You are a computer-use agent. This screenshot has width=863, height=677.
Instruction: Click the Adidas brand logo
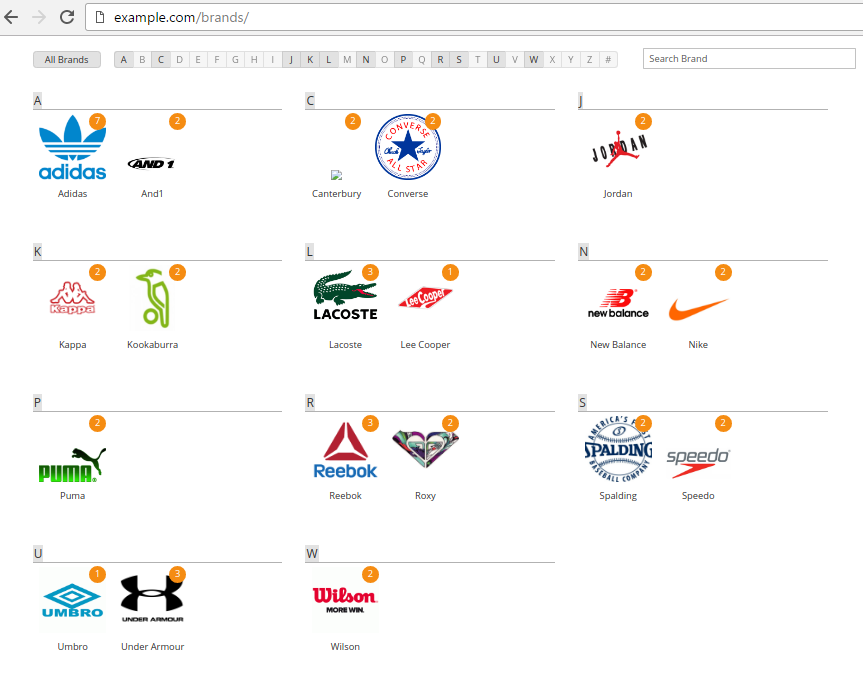point(72,148)
